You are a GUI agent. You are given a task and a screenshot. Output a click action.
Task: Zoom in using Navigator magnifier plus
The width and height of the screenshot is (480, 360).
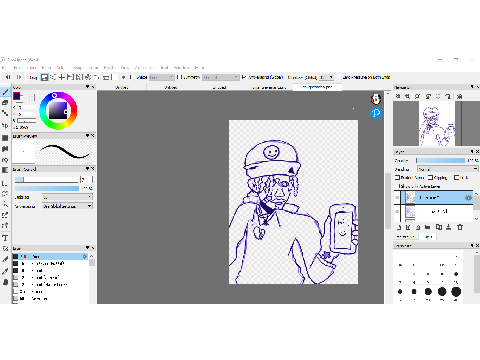(398, 96)
